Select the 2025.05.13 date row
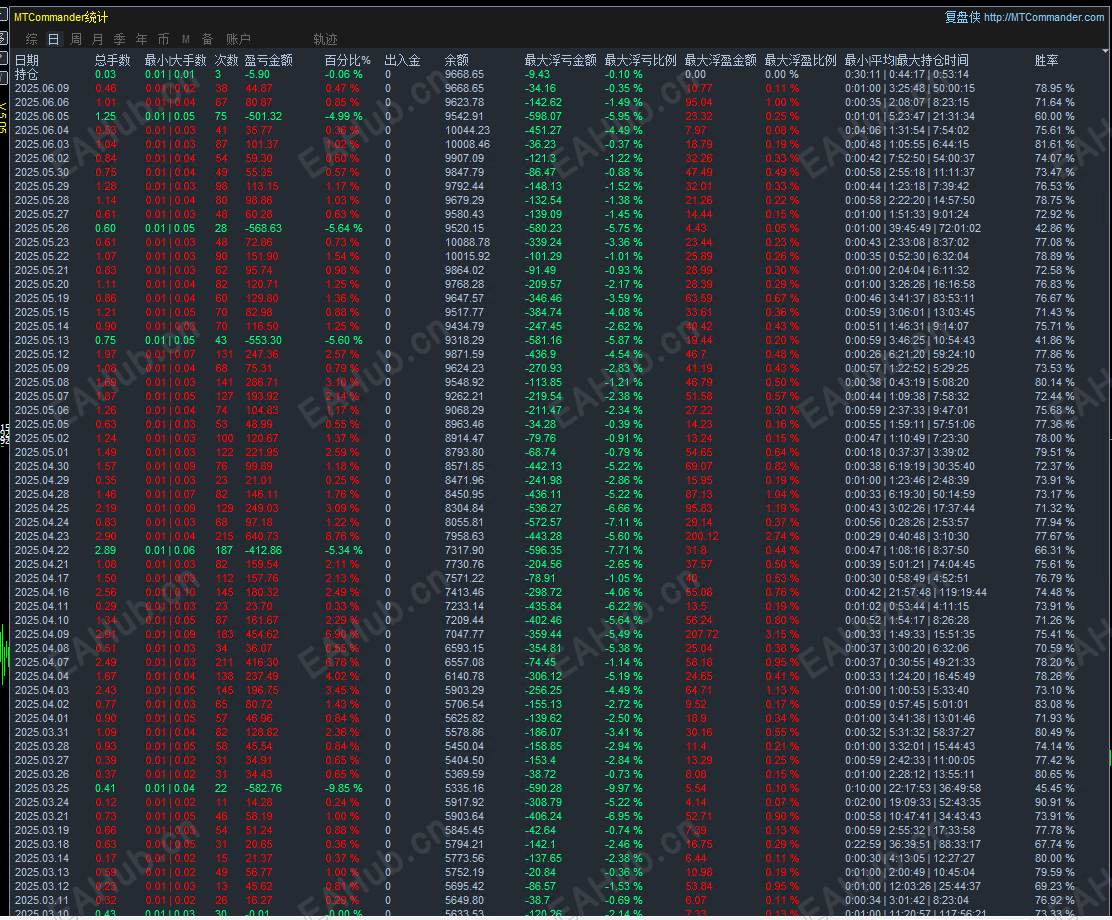Viewport: 1112px width, 920px height. point(42,340)
